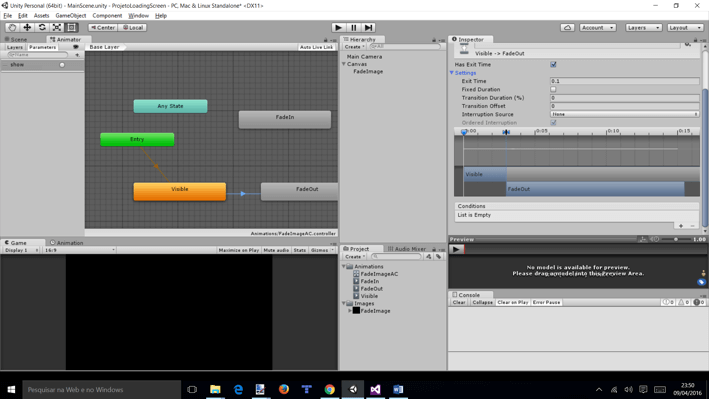
Task: Toggle Fixed Duration checkbox
Action: [553, 90]
